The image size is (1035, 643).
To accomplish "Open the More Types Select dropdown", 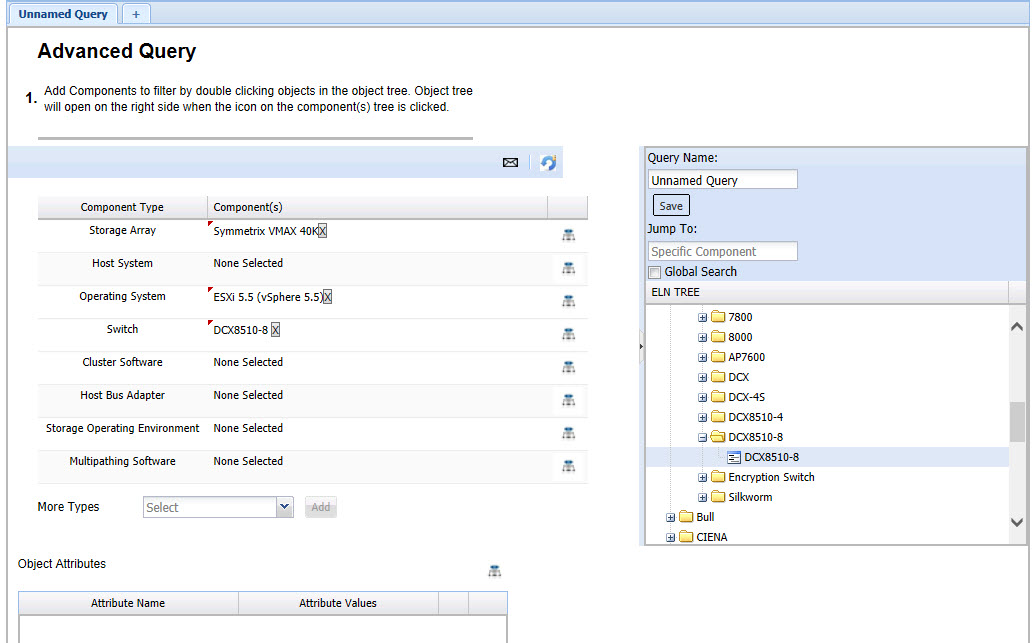I will coord(284,507).
